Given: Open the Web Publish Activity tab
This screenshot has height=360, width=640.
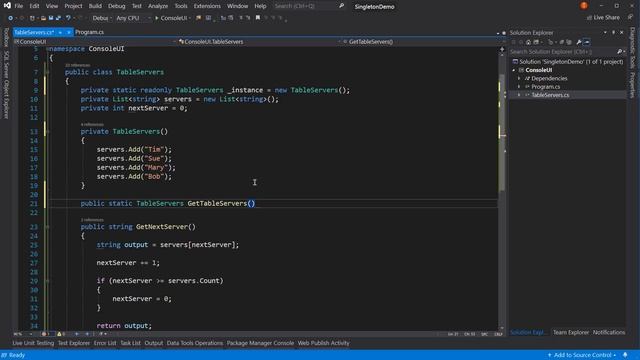Looking at the screenshot, I should (x=323, y=343).
